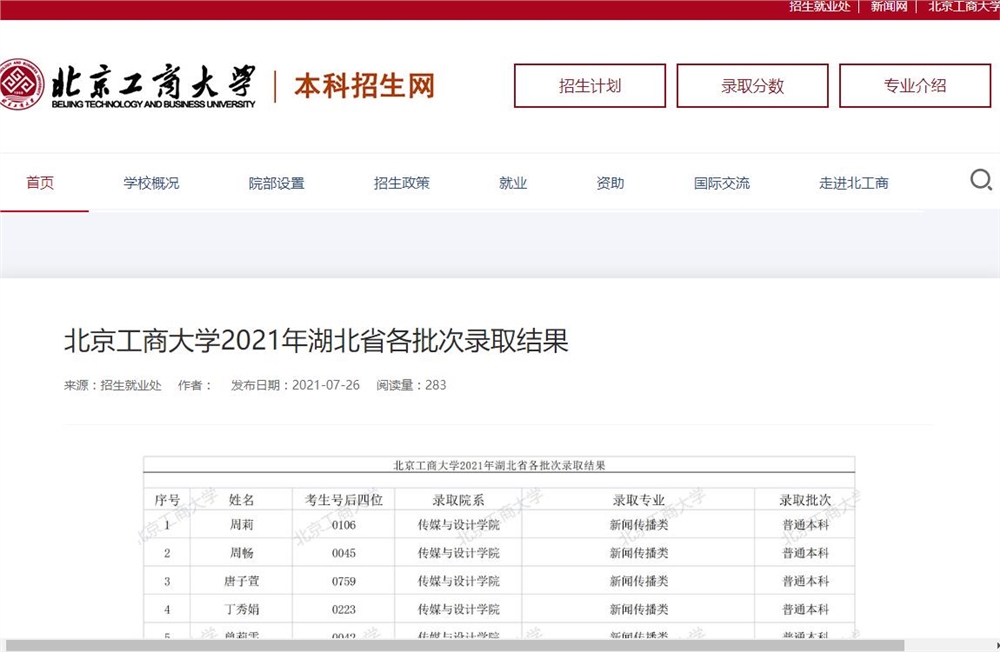Click the name cell 丁秀娟
This screenshot has height=652, width=1000.
242,609
